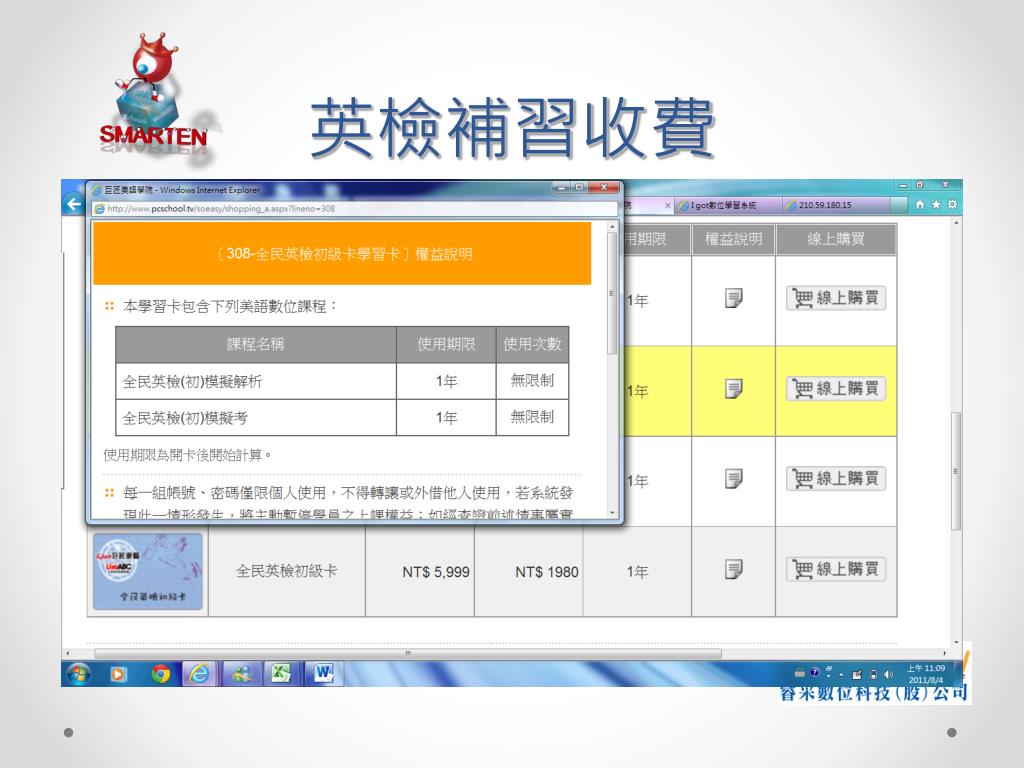The width and height of the screenshot is (1024, 768).
Task: Open Excel from the taskbar
Action: click(282, 673)
